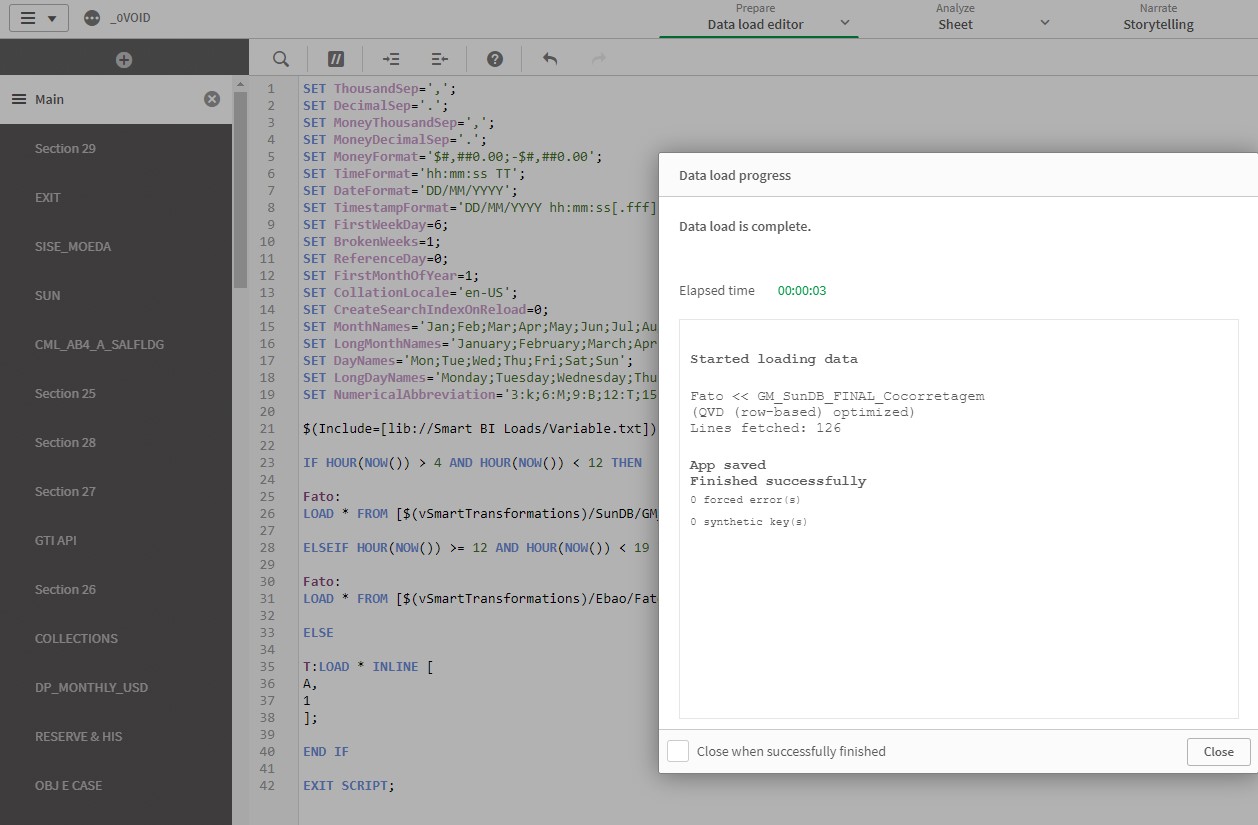Screen dimensions: 1258x825
Task: Open script Section 26
Action: coord(116,589)
